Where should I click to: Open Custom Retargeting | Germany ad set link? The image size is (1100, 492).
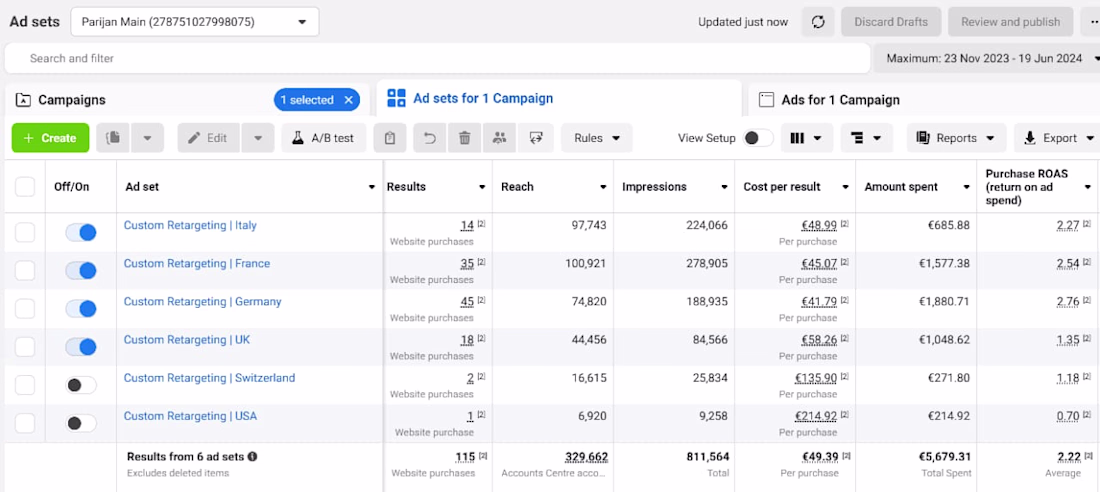click(x=203, y=302)
